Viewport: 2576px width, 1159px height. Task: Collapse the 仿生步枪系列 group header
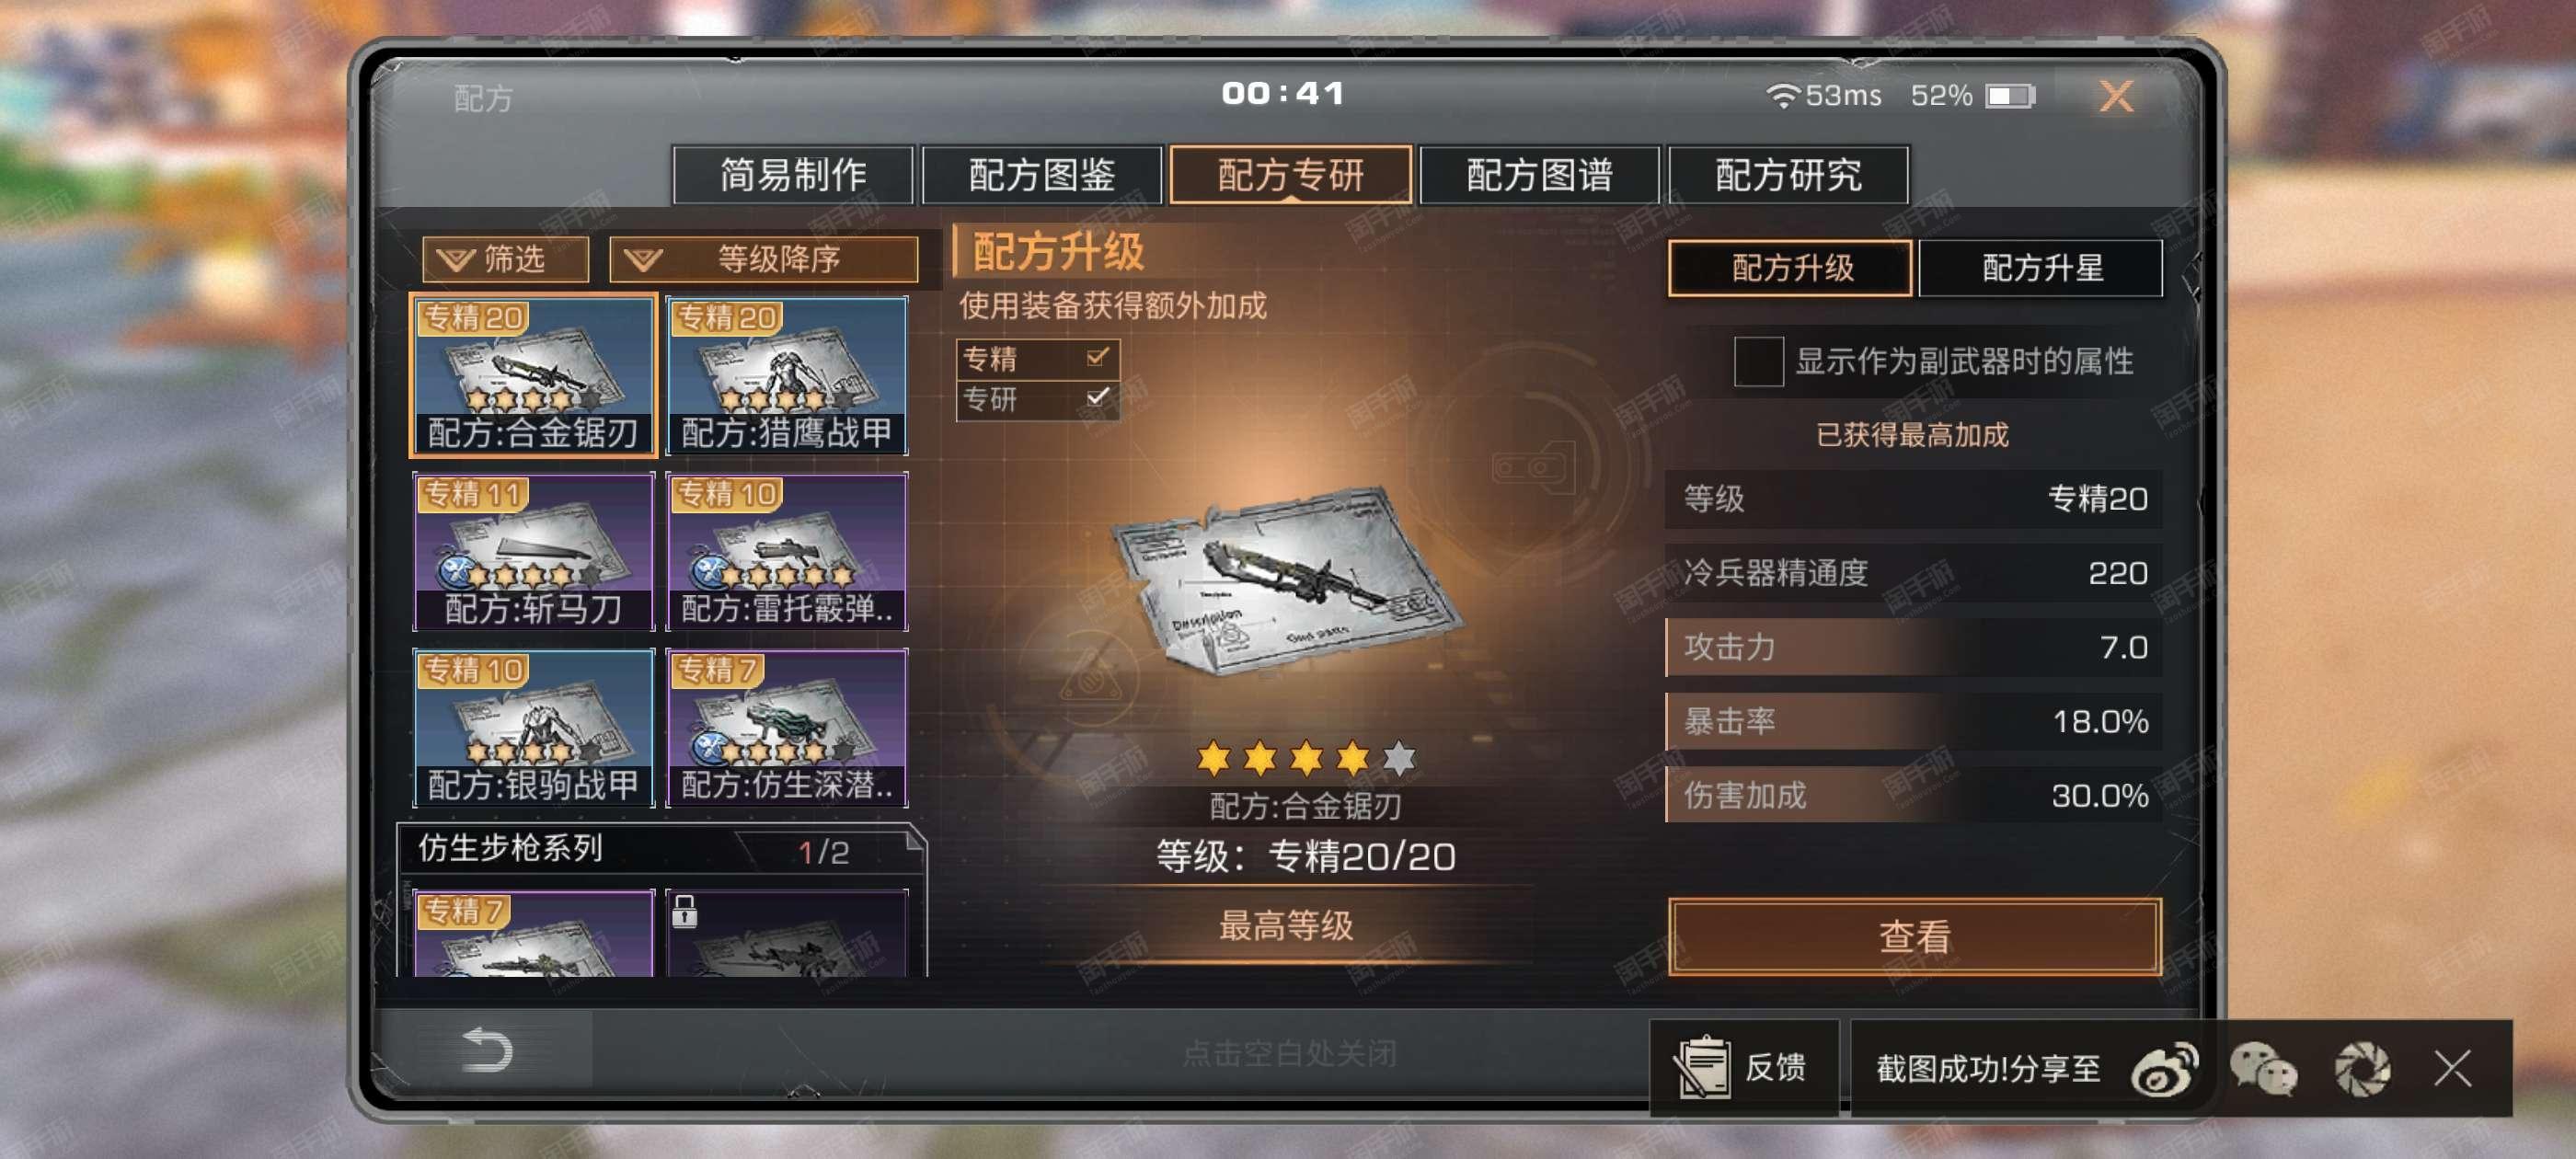(x=661, y=848)
